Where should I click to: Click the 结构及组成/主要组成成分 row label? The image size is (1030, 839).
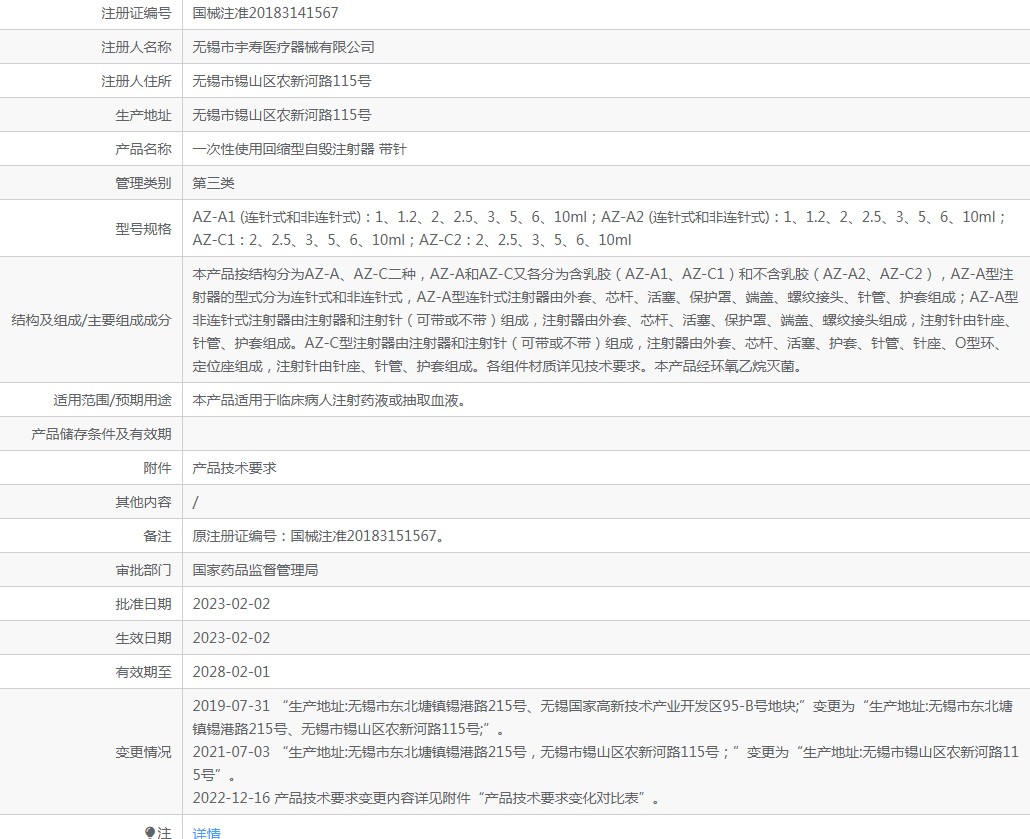point(91,320)
